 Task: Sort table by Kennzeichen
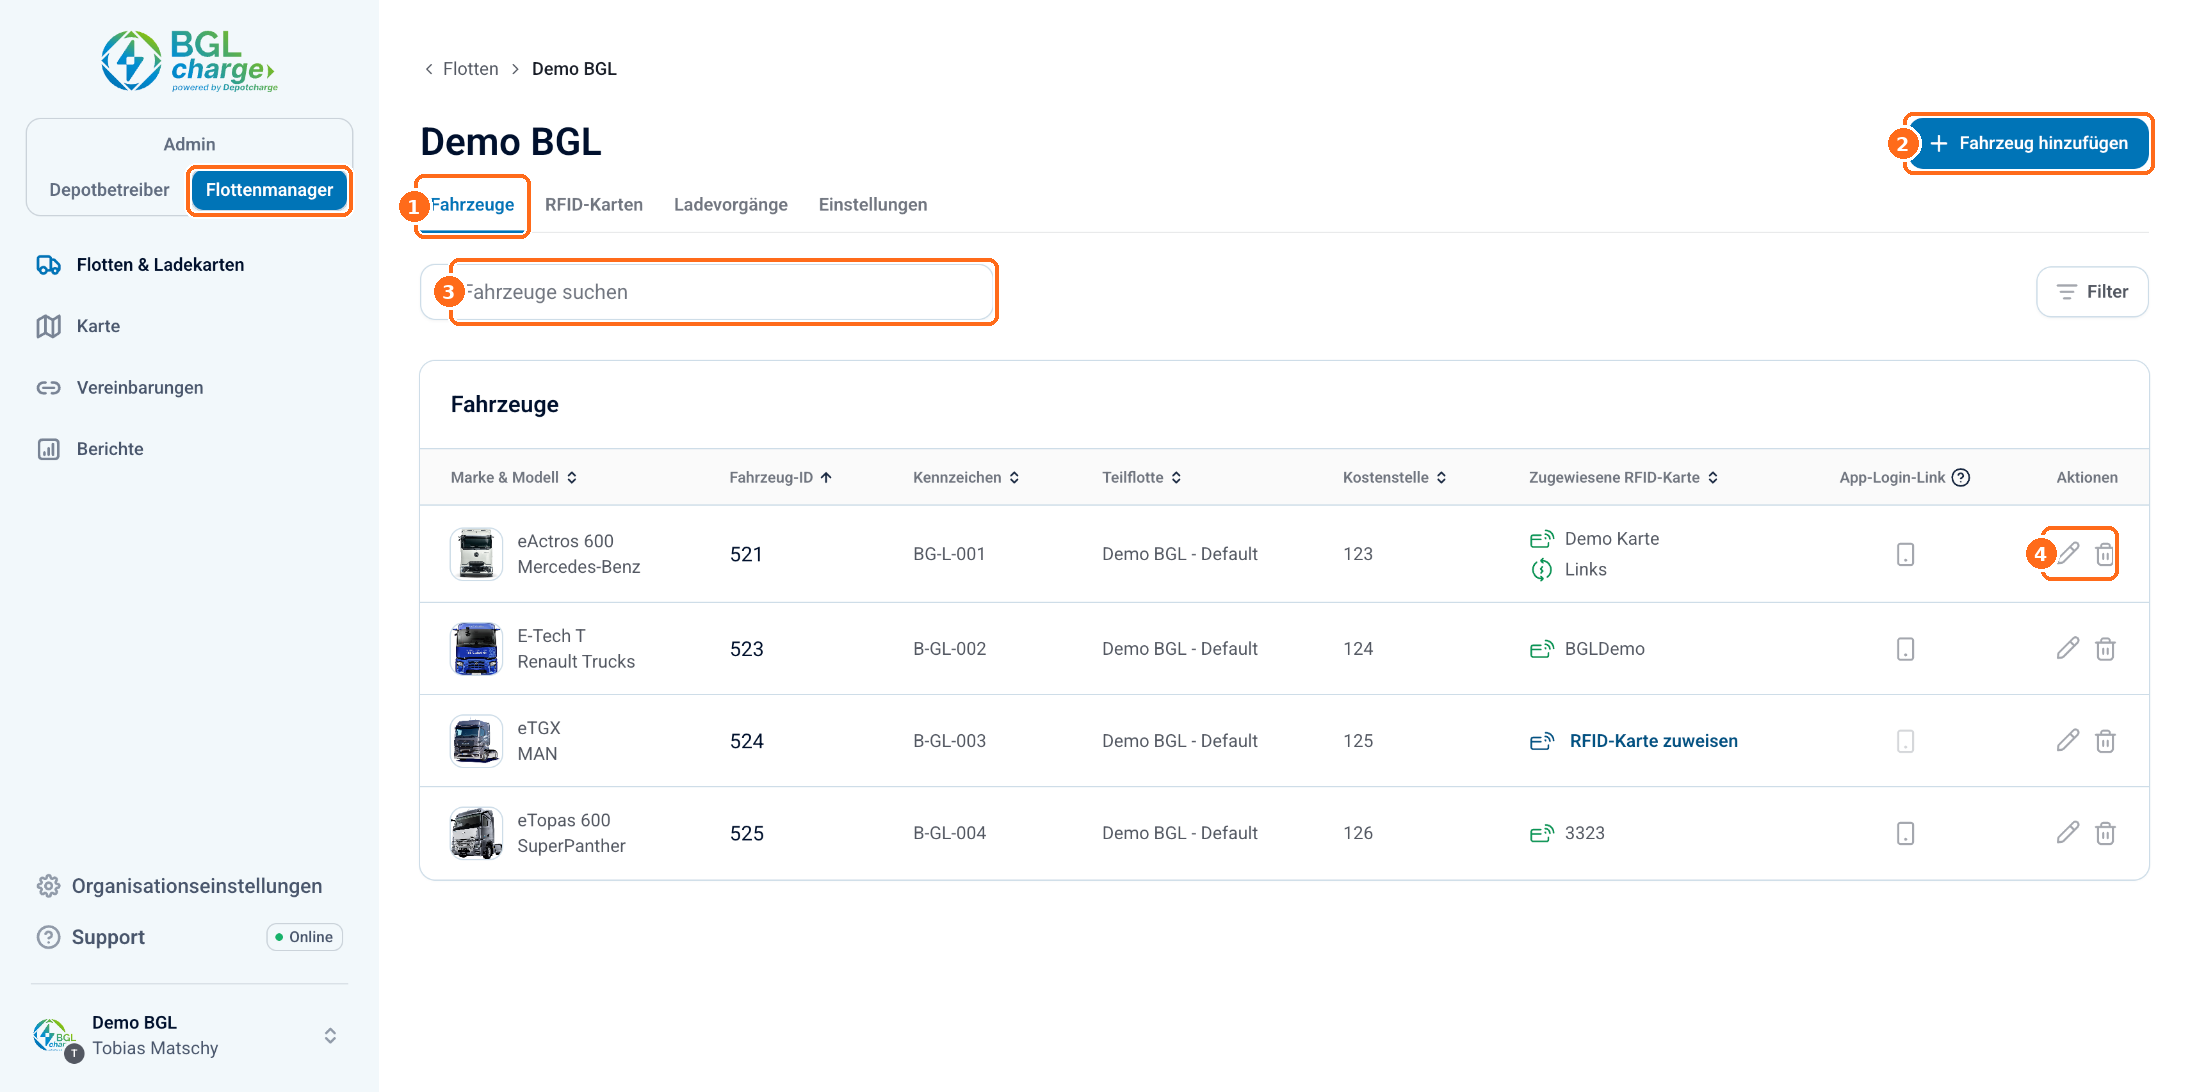click(966, 477)
